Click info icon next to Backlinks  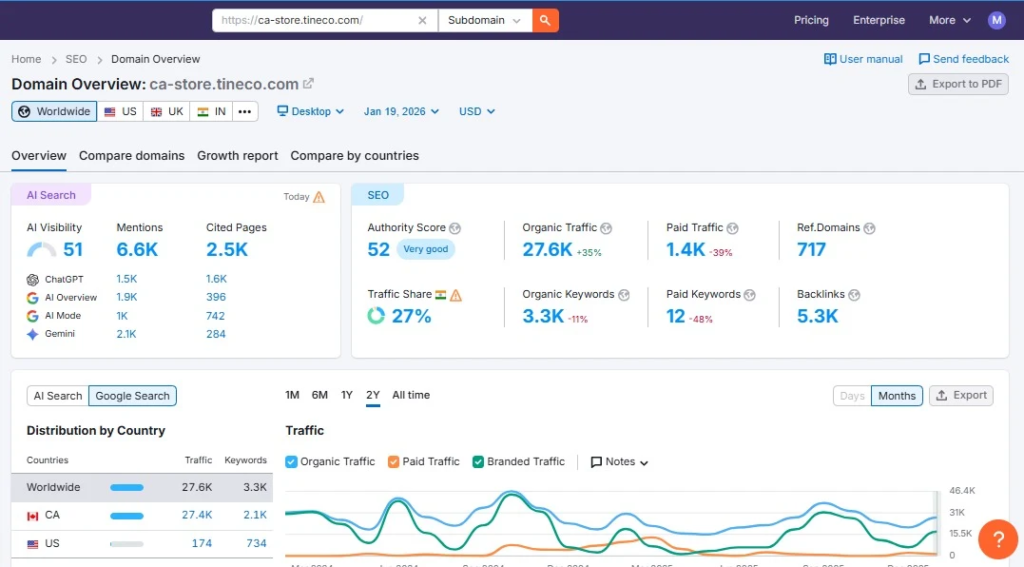pyautogui.click(x=855, y=295)
